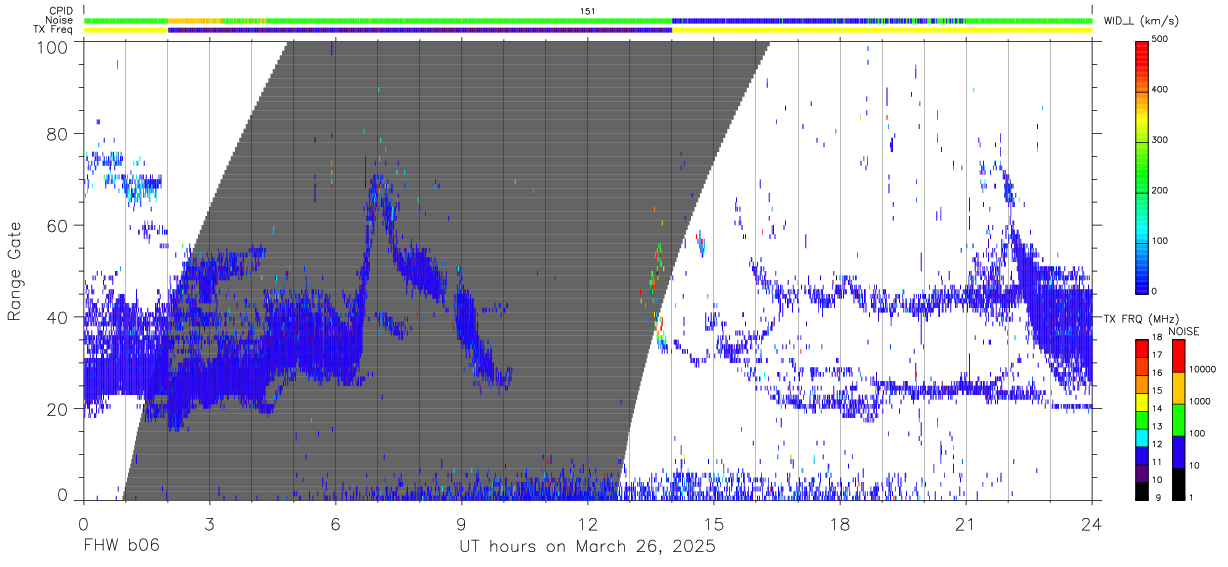Click the UT hour 3 tick label
Image resolution: width=1228 pixels, height=567 pixels.
point(209,524)
